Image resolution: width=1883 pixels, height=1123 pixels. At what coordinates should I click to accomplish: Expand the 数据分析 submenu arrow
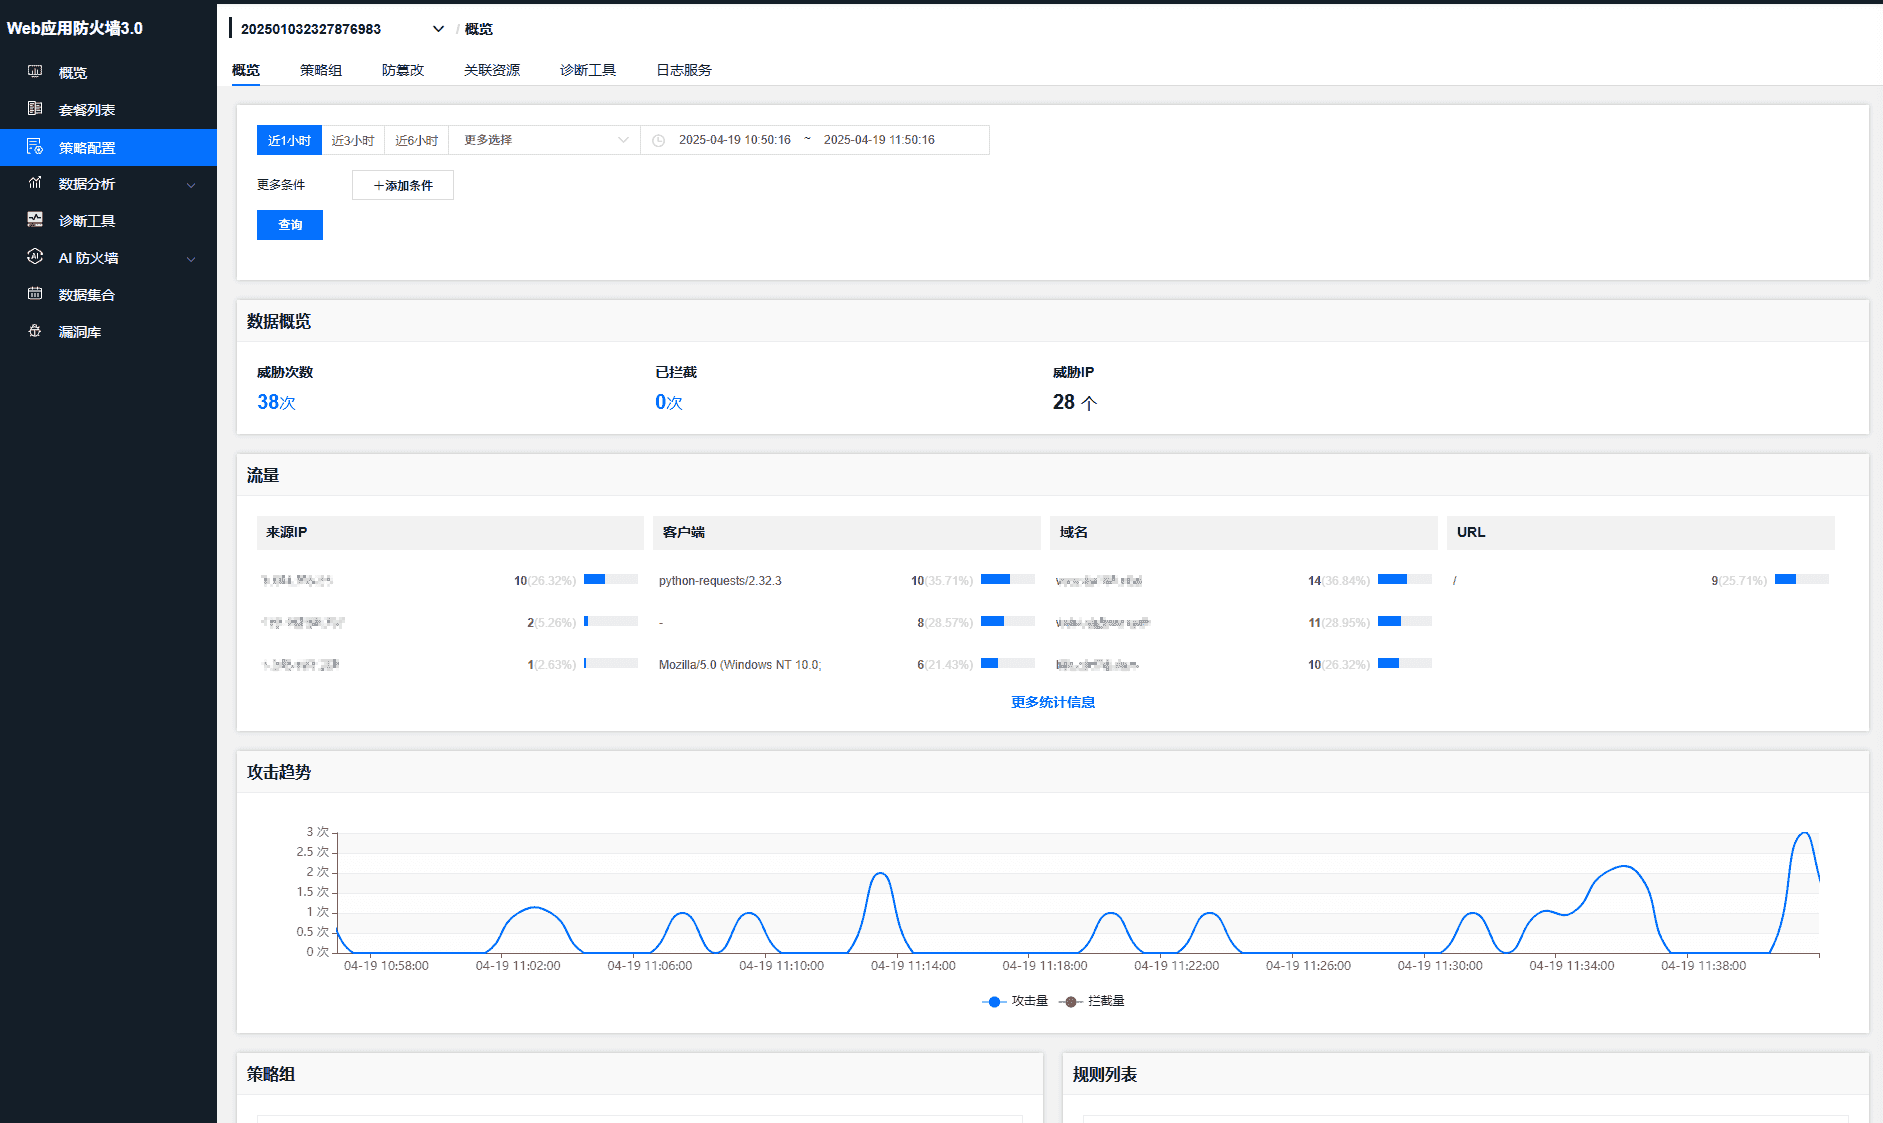pyautogui.click(x=191, y=185)
